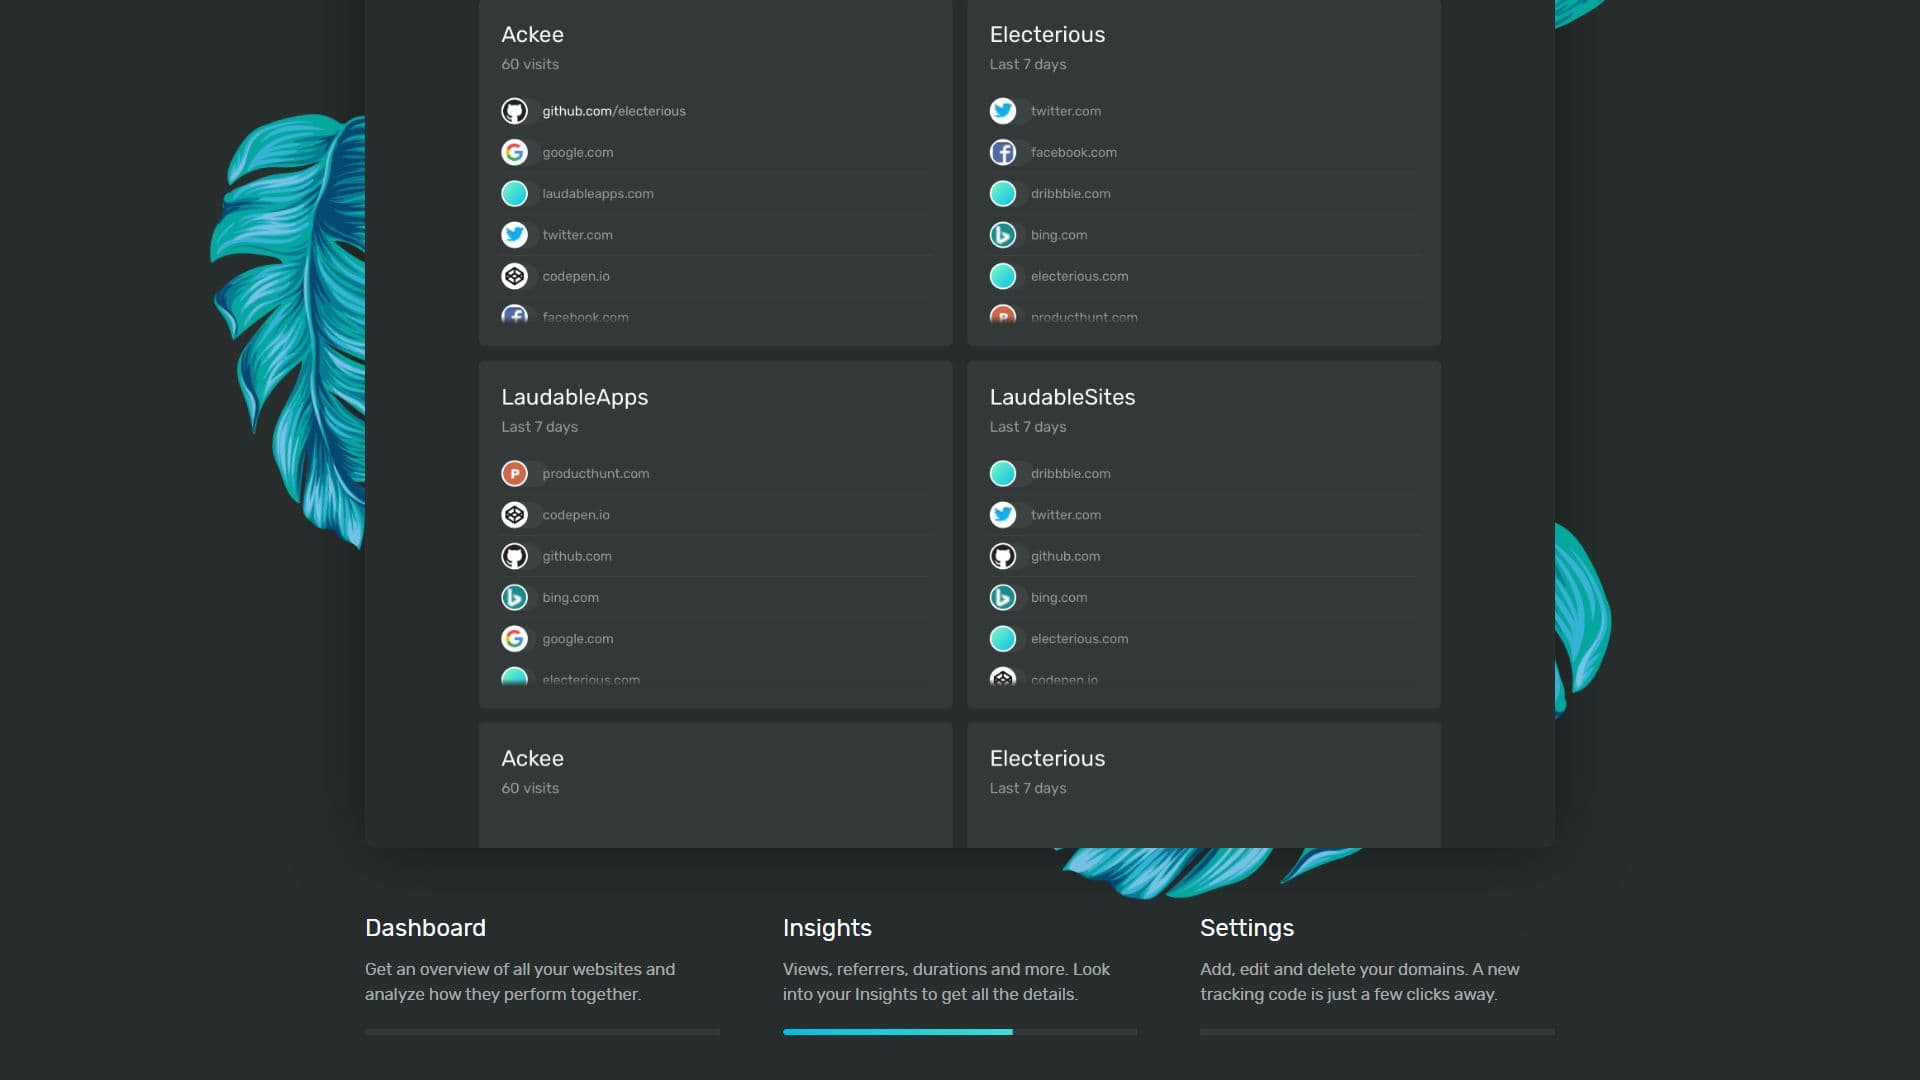1920x1080 pixels.
Task: Select bing.com text in the top Electerious card
Action: pos(1059,235)
